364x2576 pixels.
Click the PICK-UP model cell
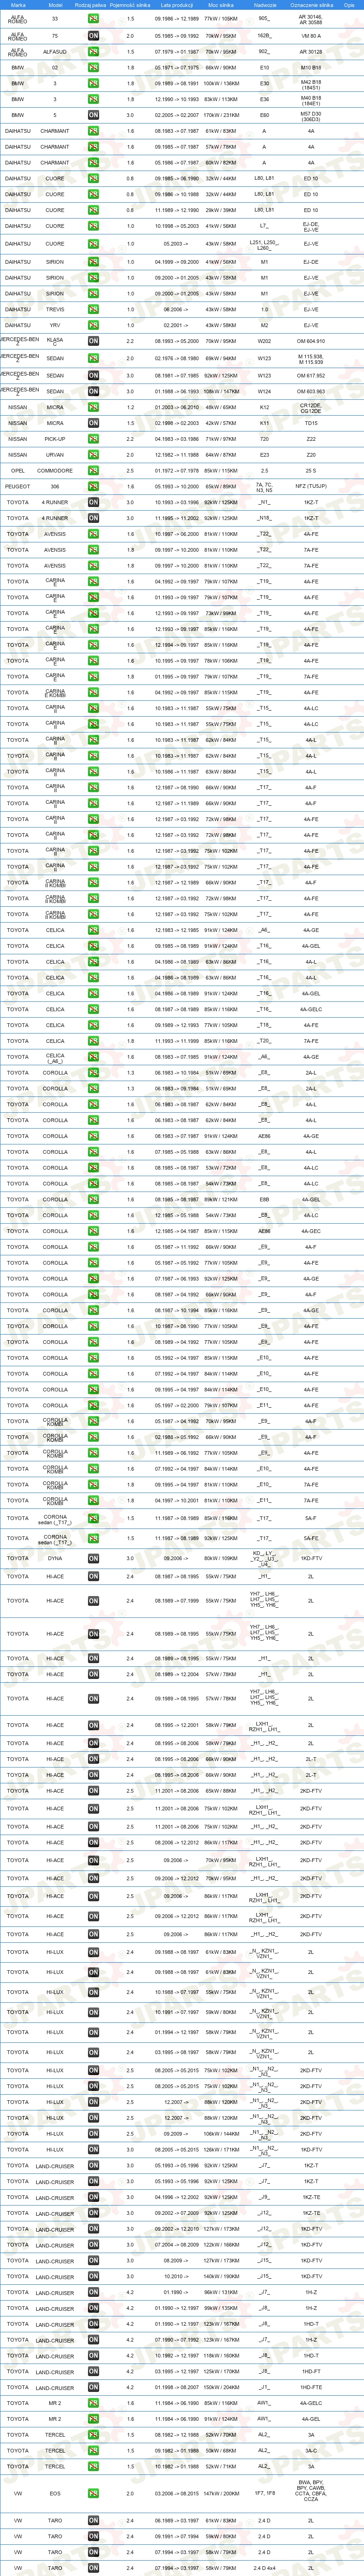pyautogui.click(x=55, y=439)
